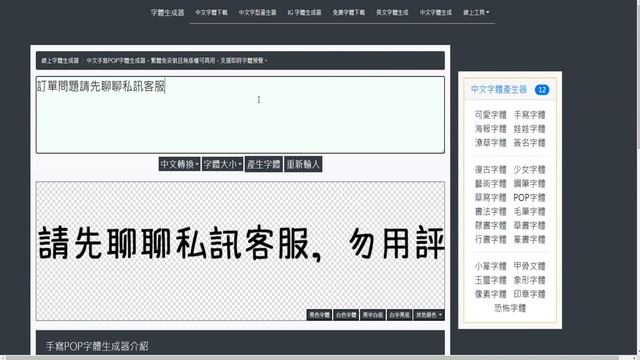The width and height of the screenshot is (640, 360).
Task: Click the 字體生成器 site logo link
Action: (x=167, y=12)
